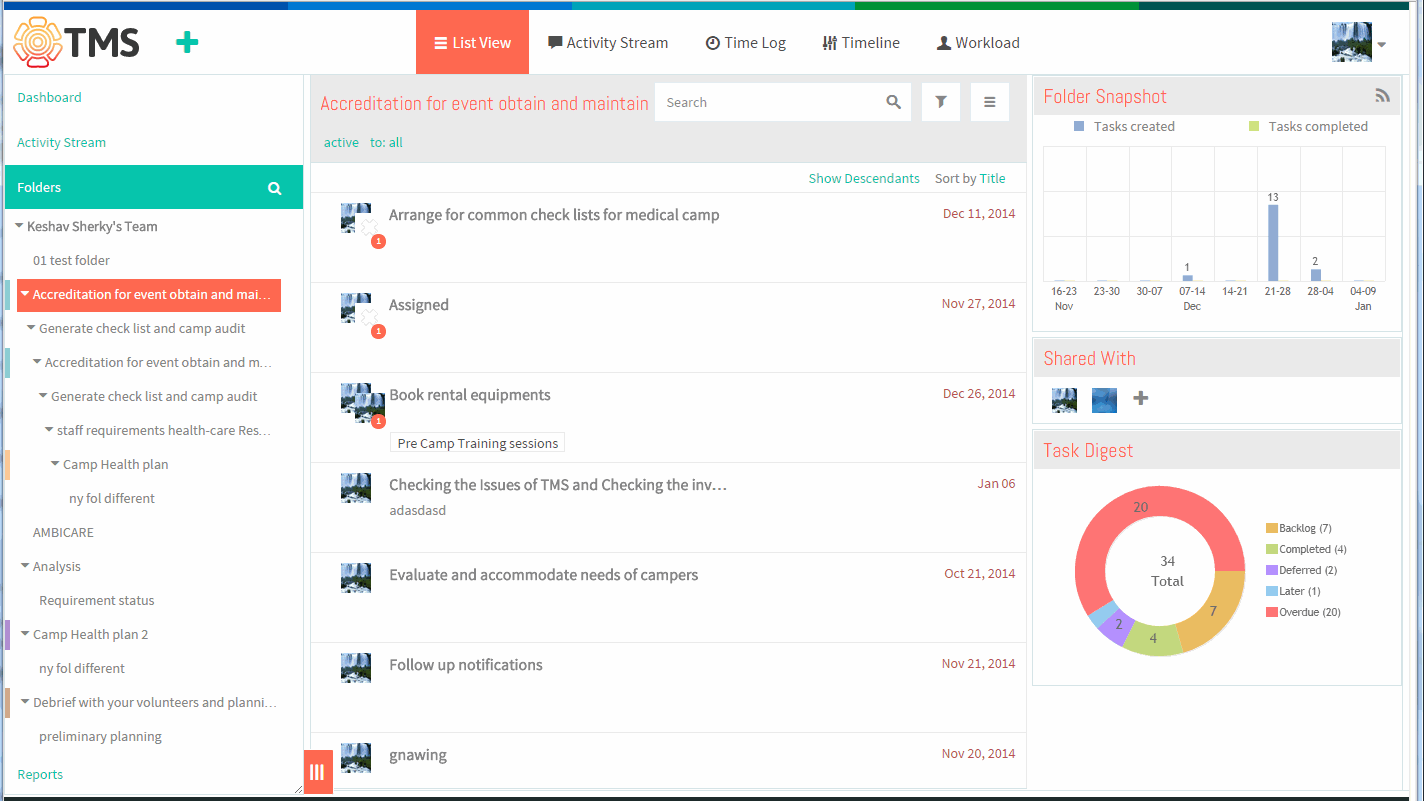
Task: Collapse Camp Health plan folder
Action: [x=55, y=464]
